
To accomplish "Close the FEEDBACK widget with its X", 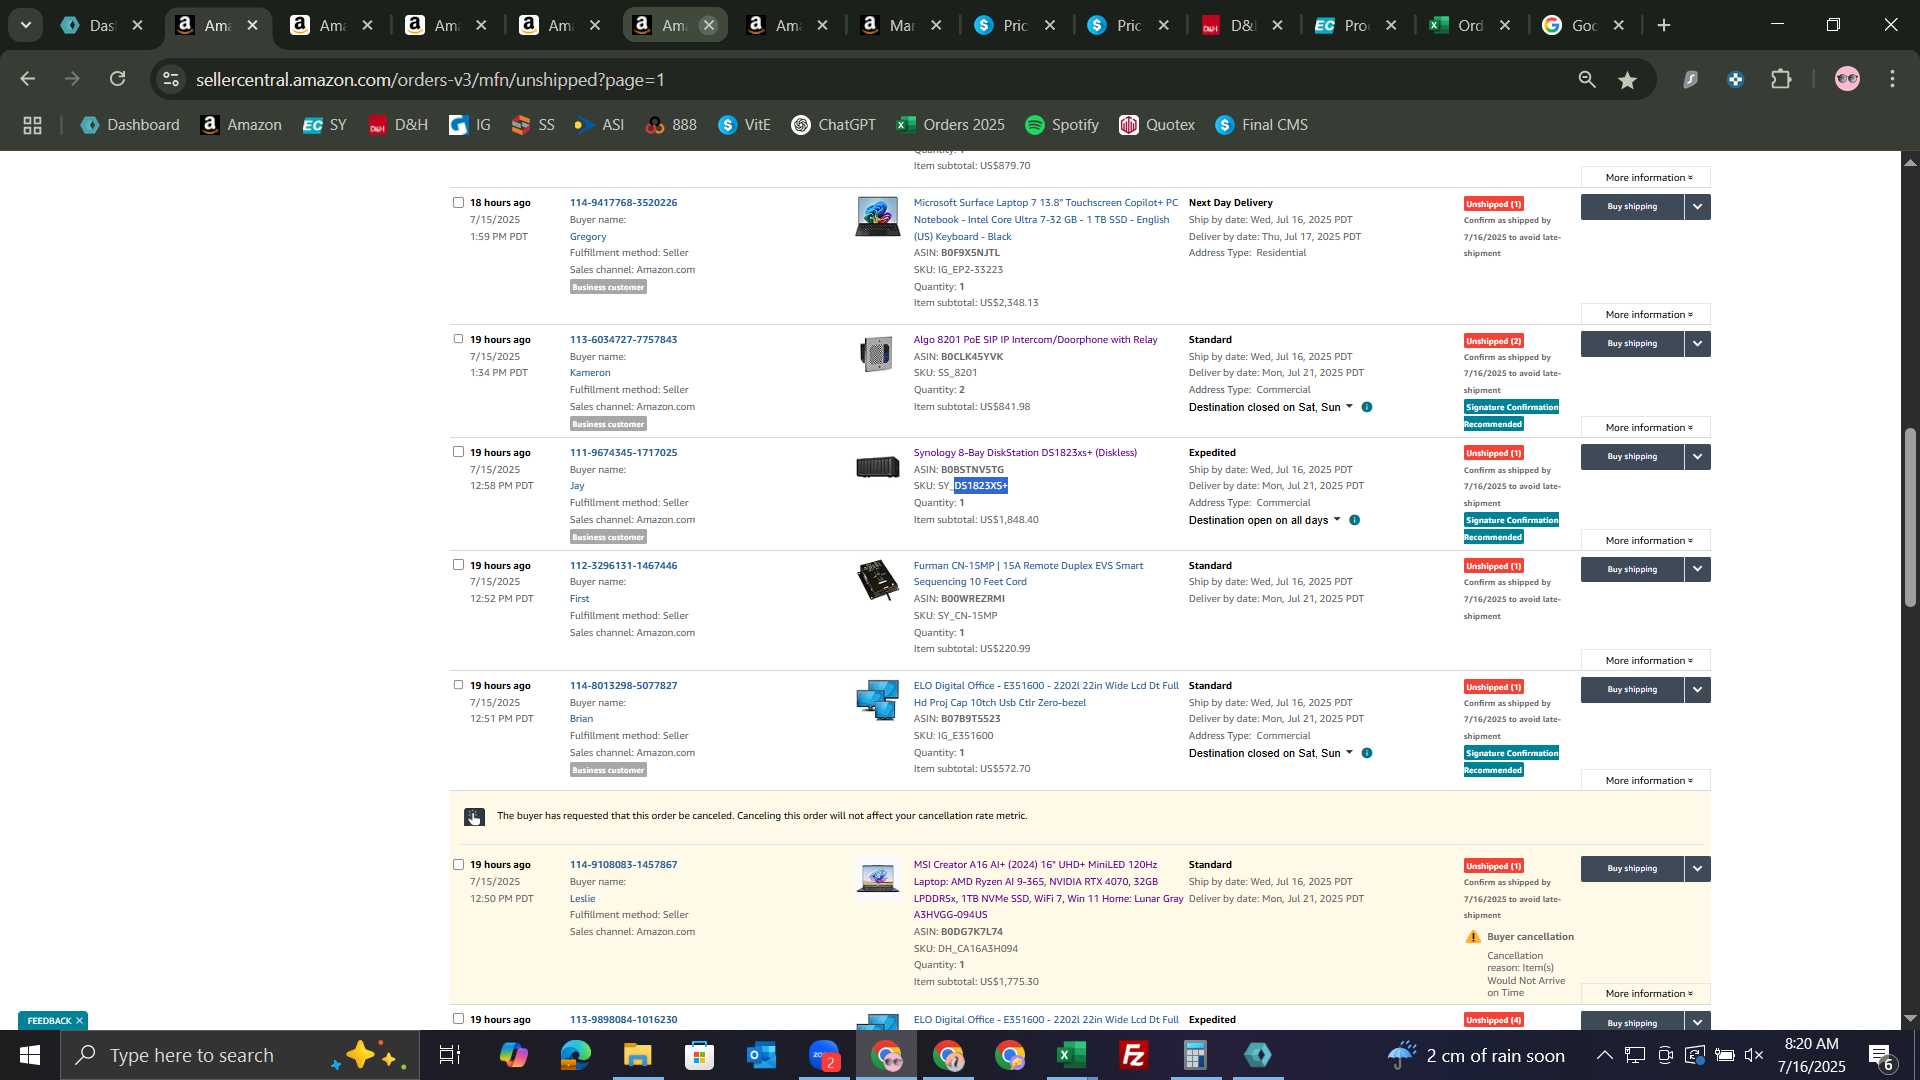I will click(79, 1021).
